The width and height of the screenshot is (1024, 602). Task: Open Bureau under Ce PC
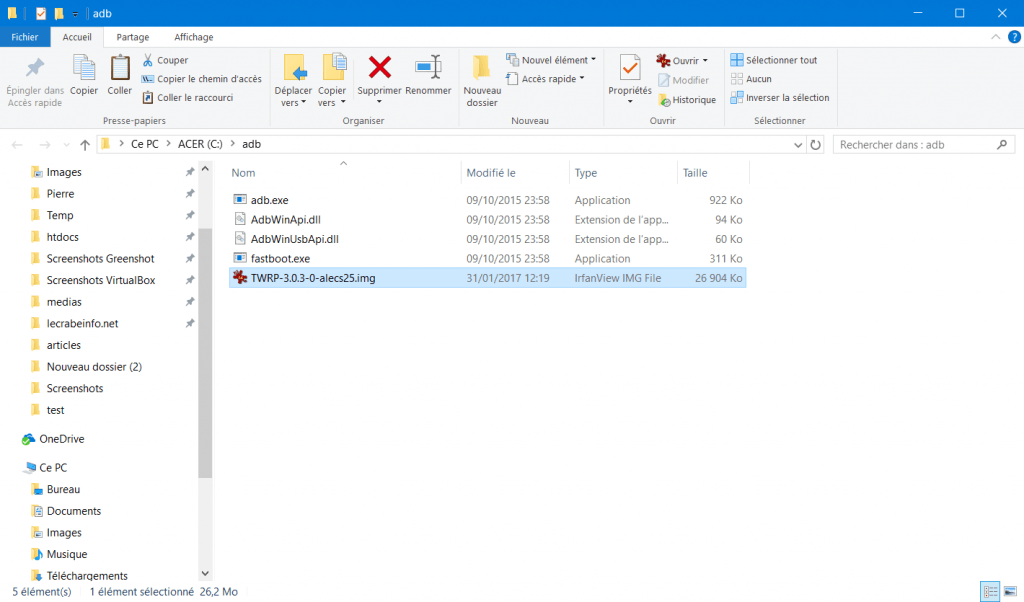pyautogui.click(x=63, y=490)
